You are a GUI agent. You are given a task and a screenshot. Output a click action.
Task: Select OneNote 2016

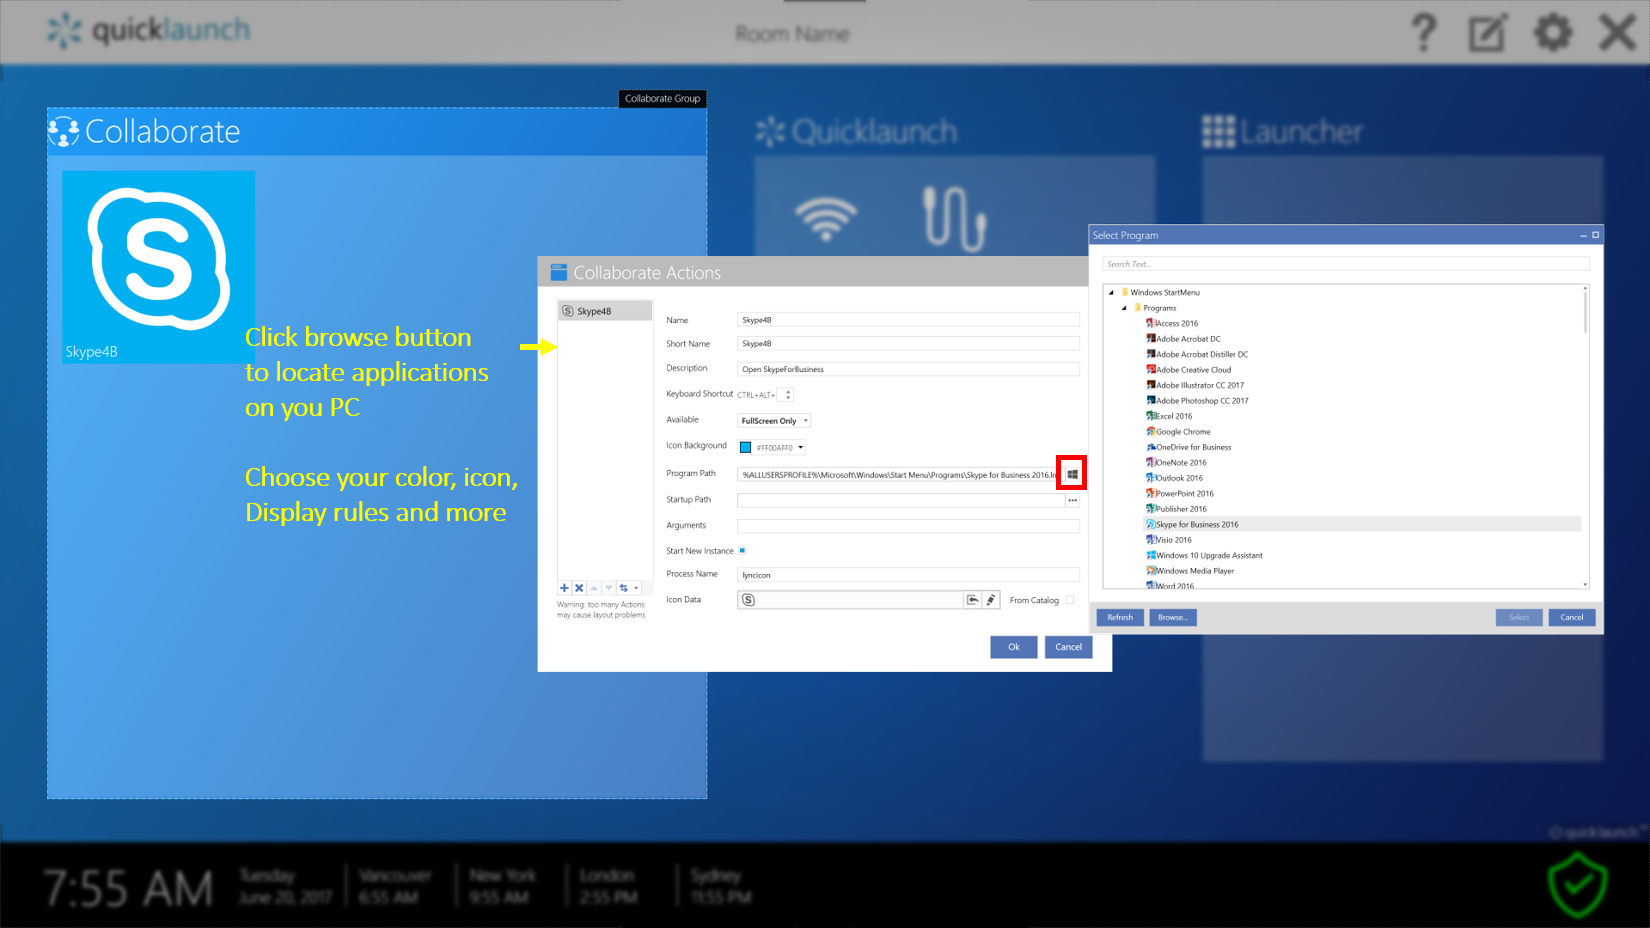1176,463
